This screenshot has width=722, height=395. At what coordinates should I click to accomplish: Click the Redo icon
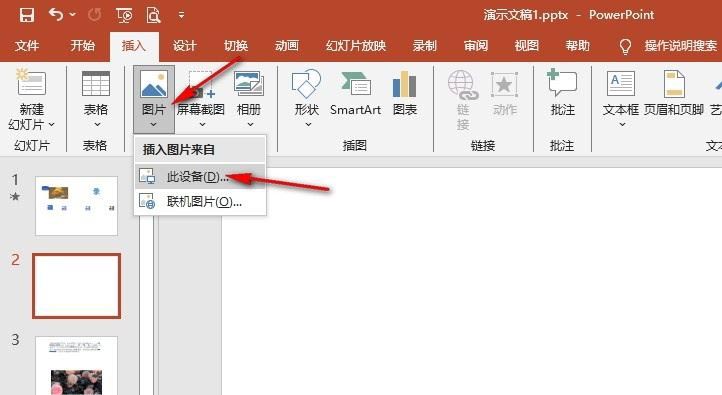click(95, 15)
